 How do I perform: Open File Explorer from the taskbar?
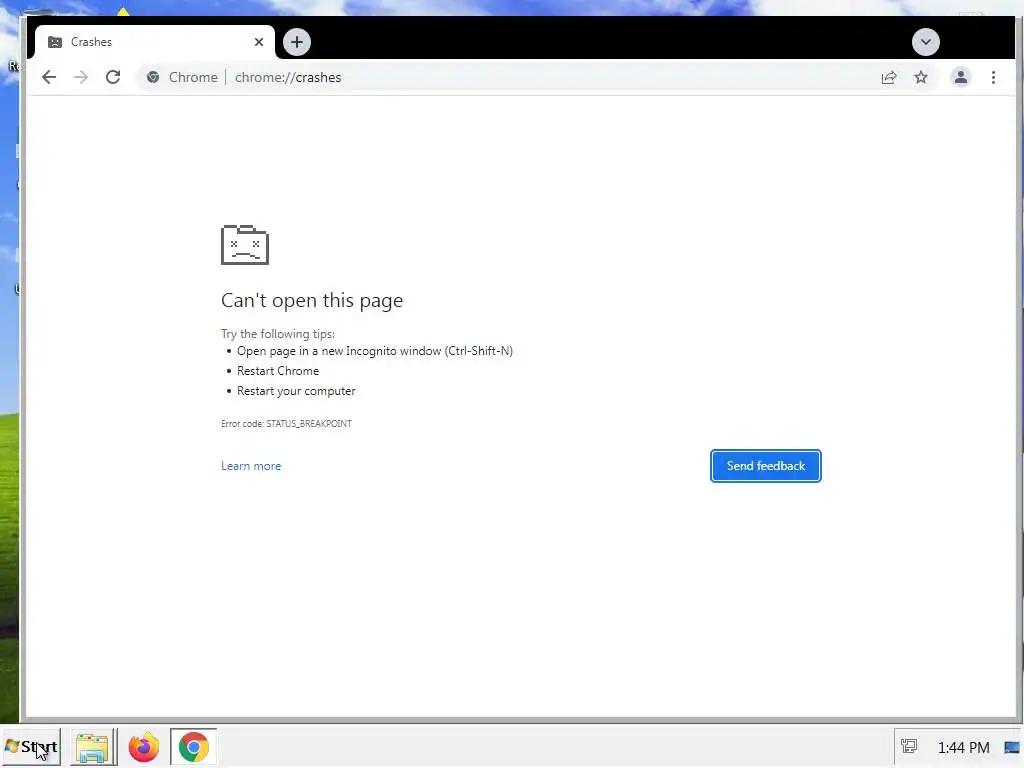(x=92, y=747)
